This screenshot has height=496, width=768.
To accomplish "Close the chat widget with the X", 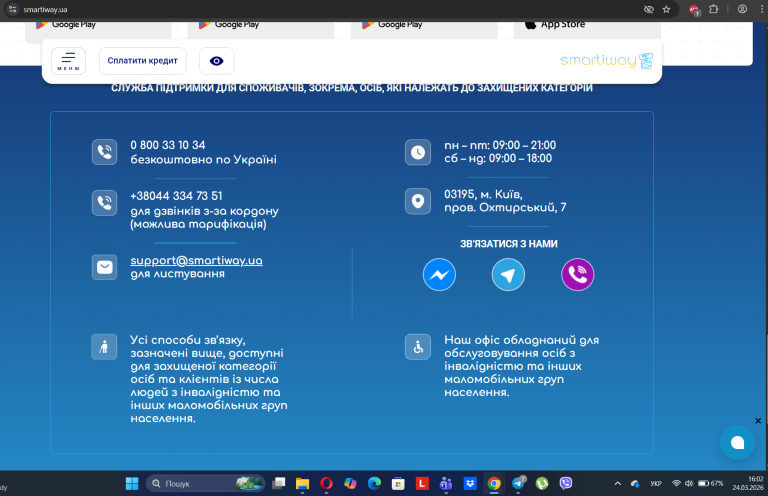I will click(758, 421).
